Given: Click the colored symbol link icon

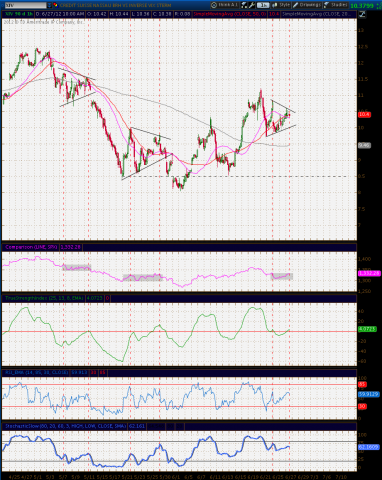Looking at the screenshot, I should 55,5.
